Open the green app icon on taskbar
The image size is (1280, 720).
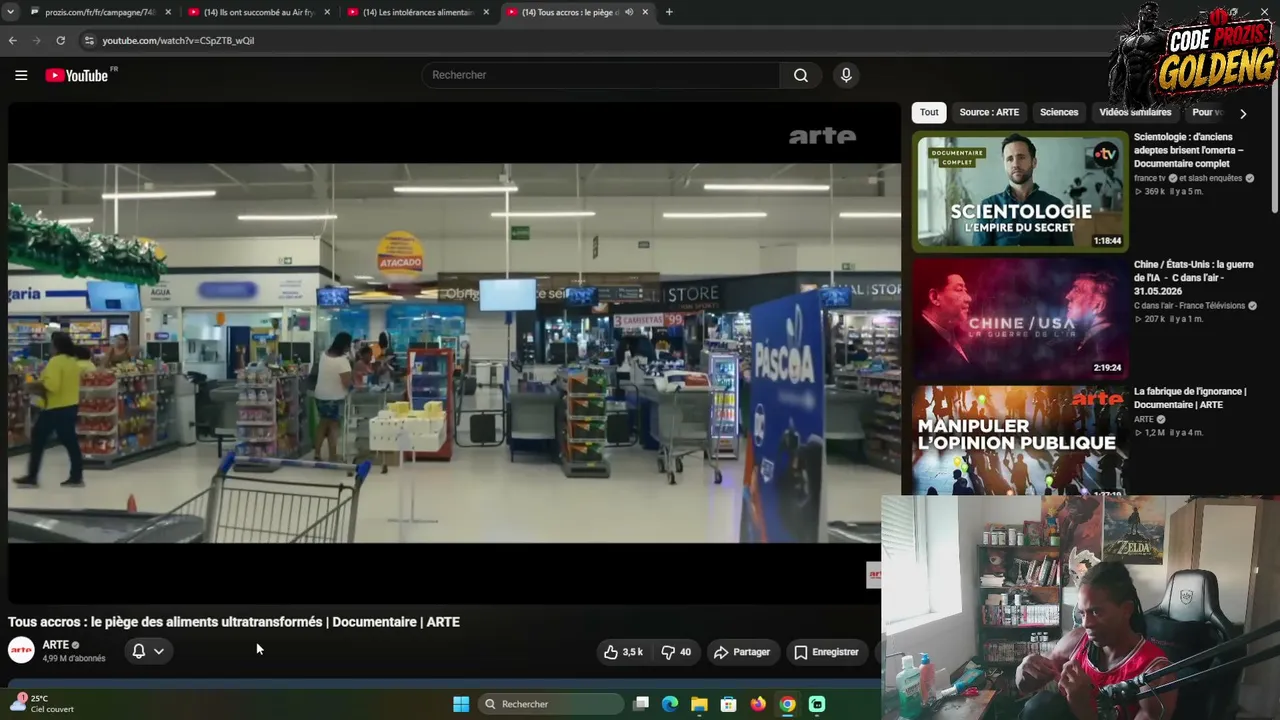pyautogui.click(x=817, y=704)
